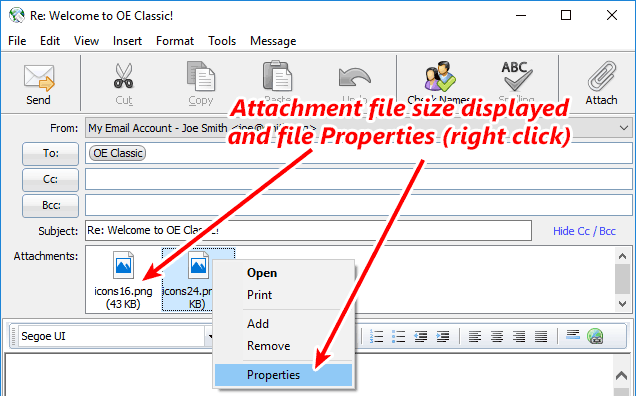Close the compose window
The width and height of the screenshot is (636, 396).
(612, 15)
